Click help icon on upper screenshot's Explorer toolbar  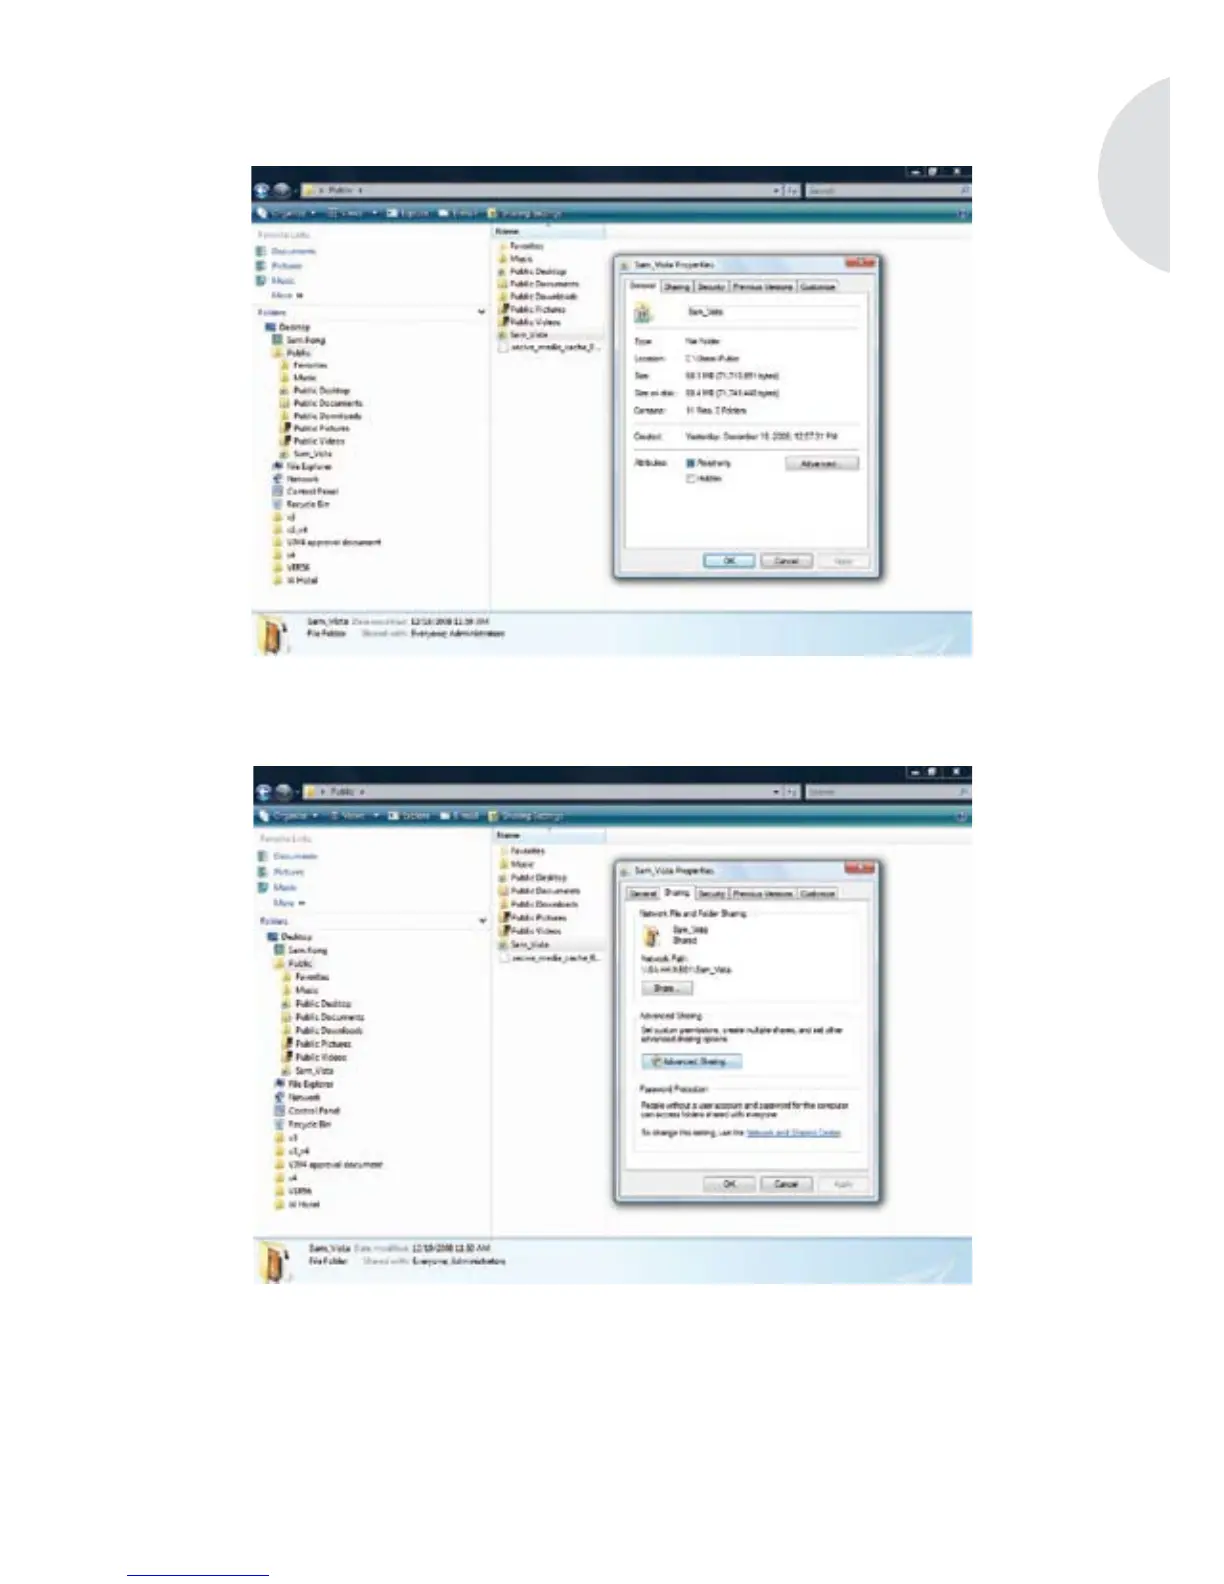tap(963, 213)
